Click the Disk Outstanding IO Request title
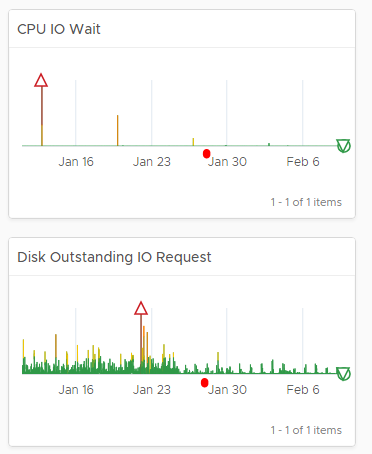The height and width of the screenshot is (454, 372). coord(114,257)
